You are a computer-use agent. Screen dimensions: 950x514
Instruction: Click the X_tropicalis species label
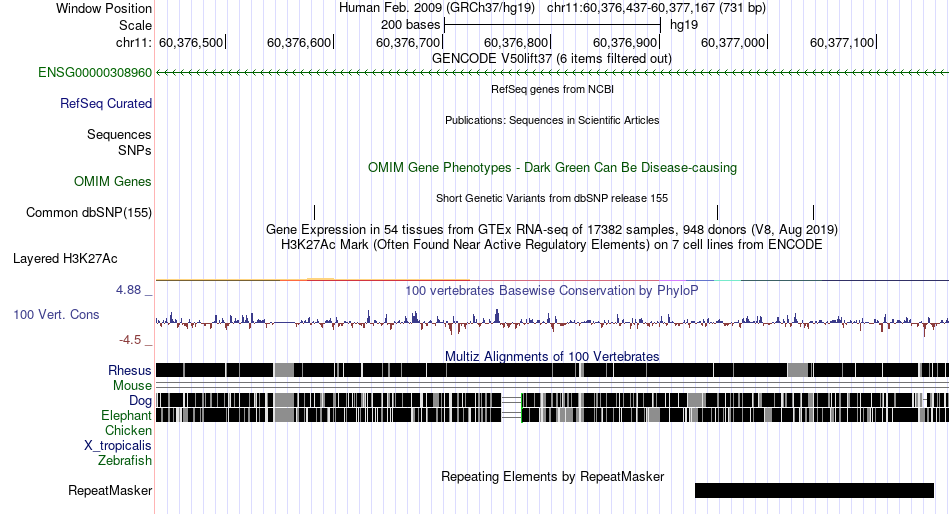click(118, 446)
